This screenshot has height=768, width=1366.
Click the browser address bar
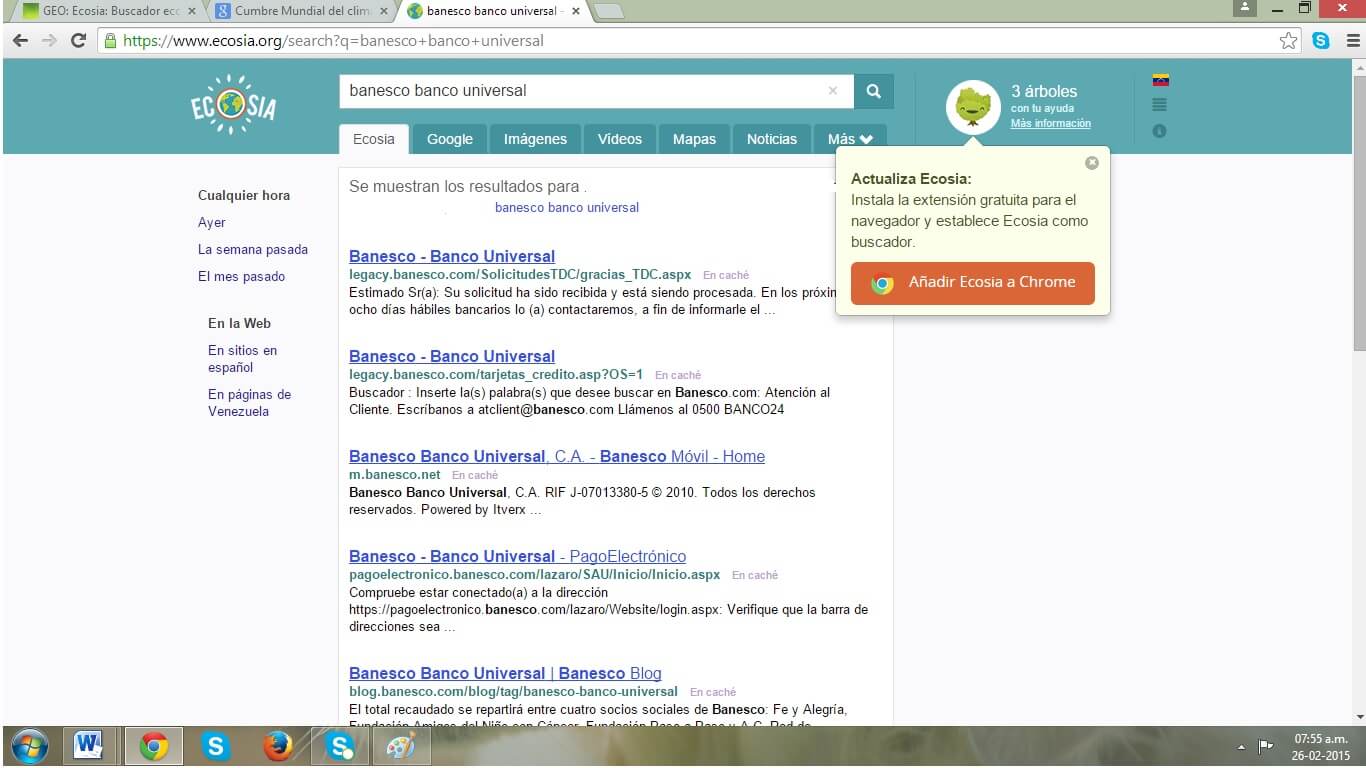pos(688,41)
